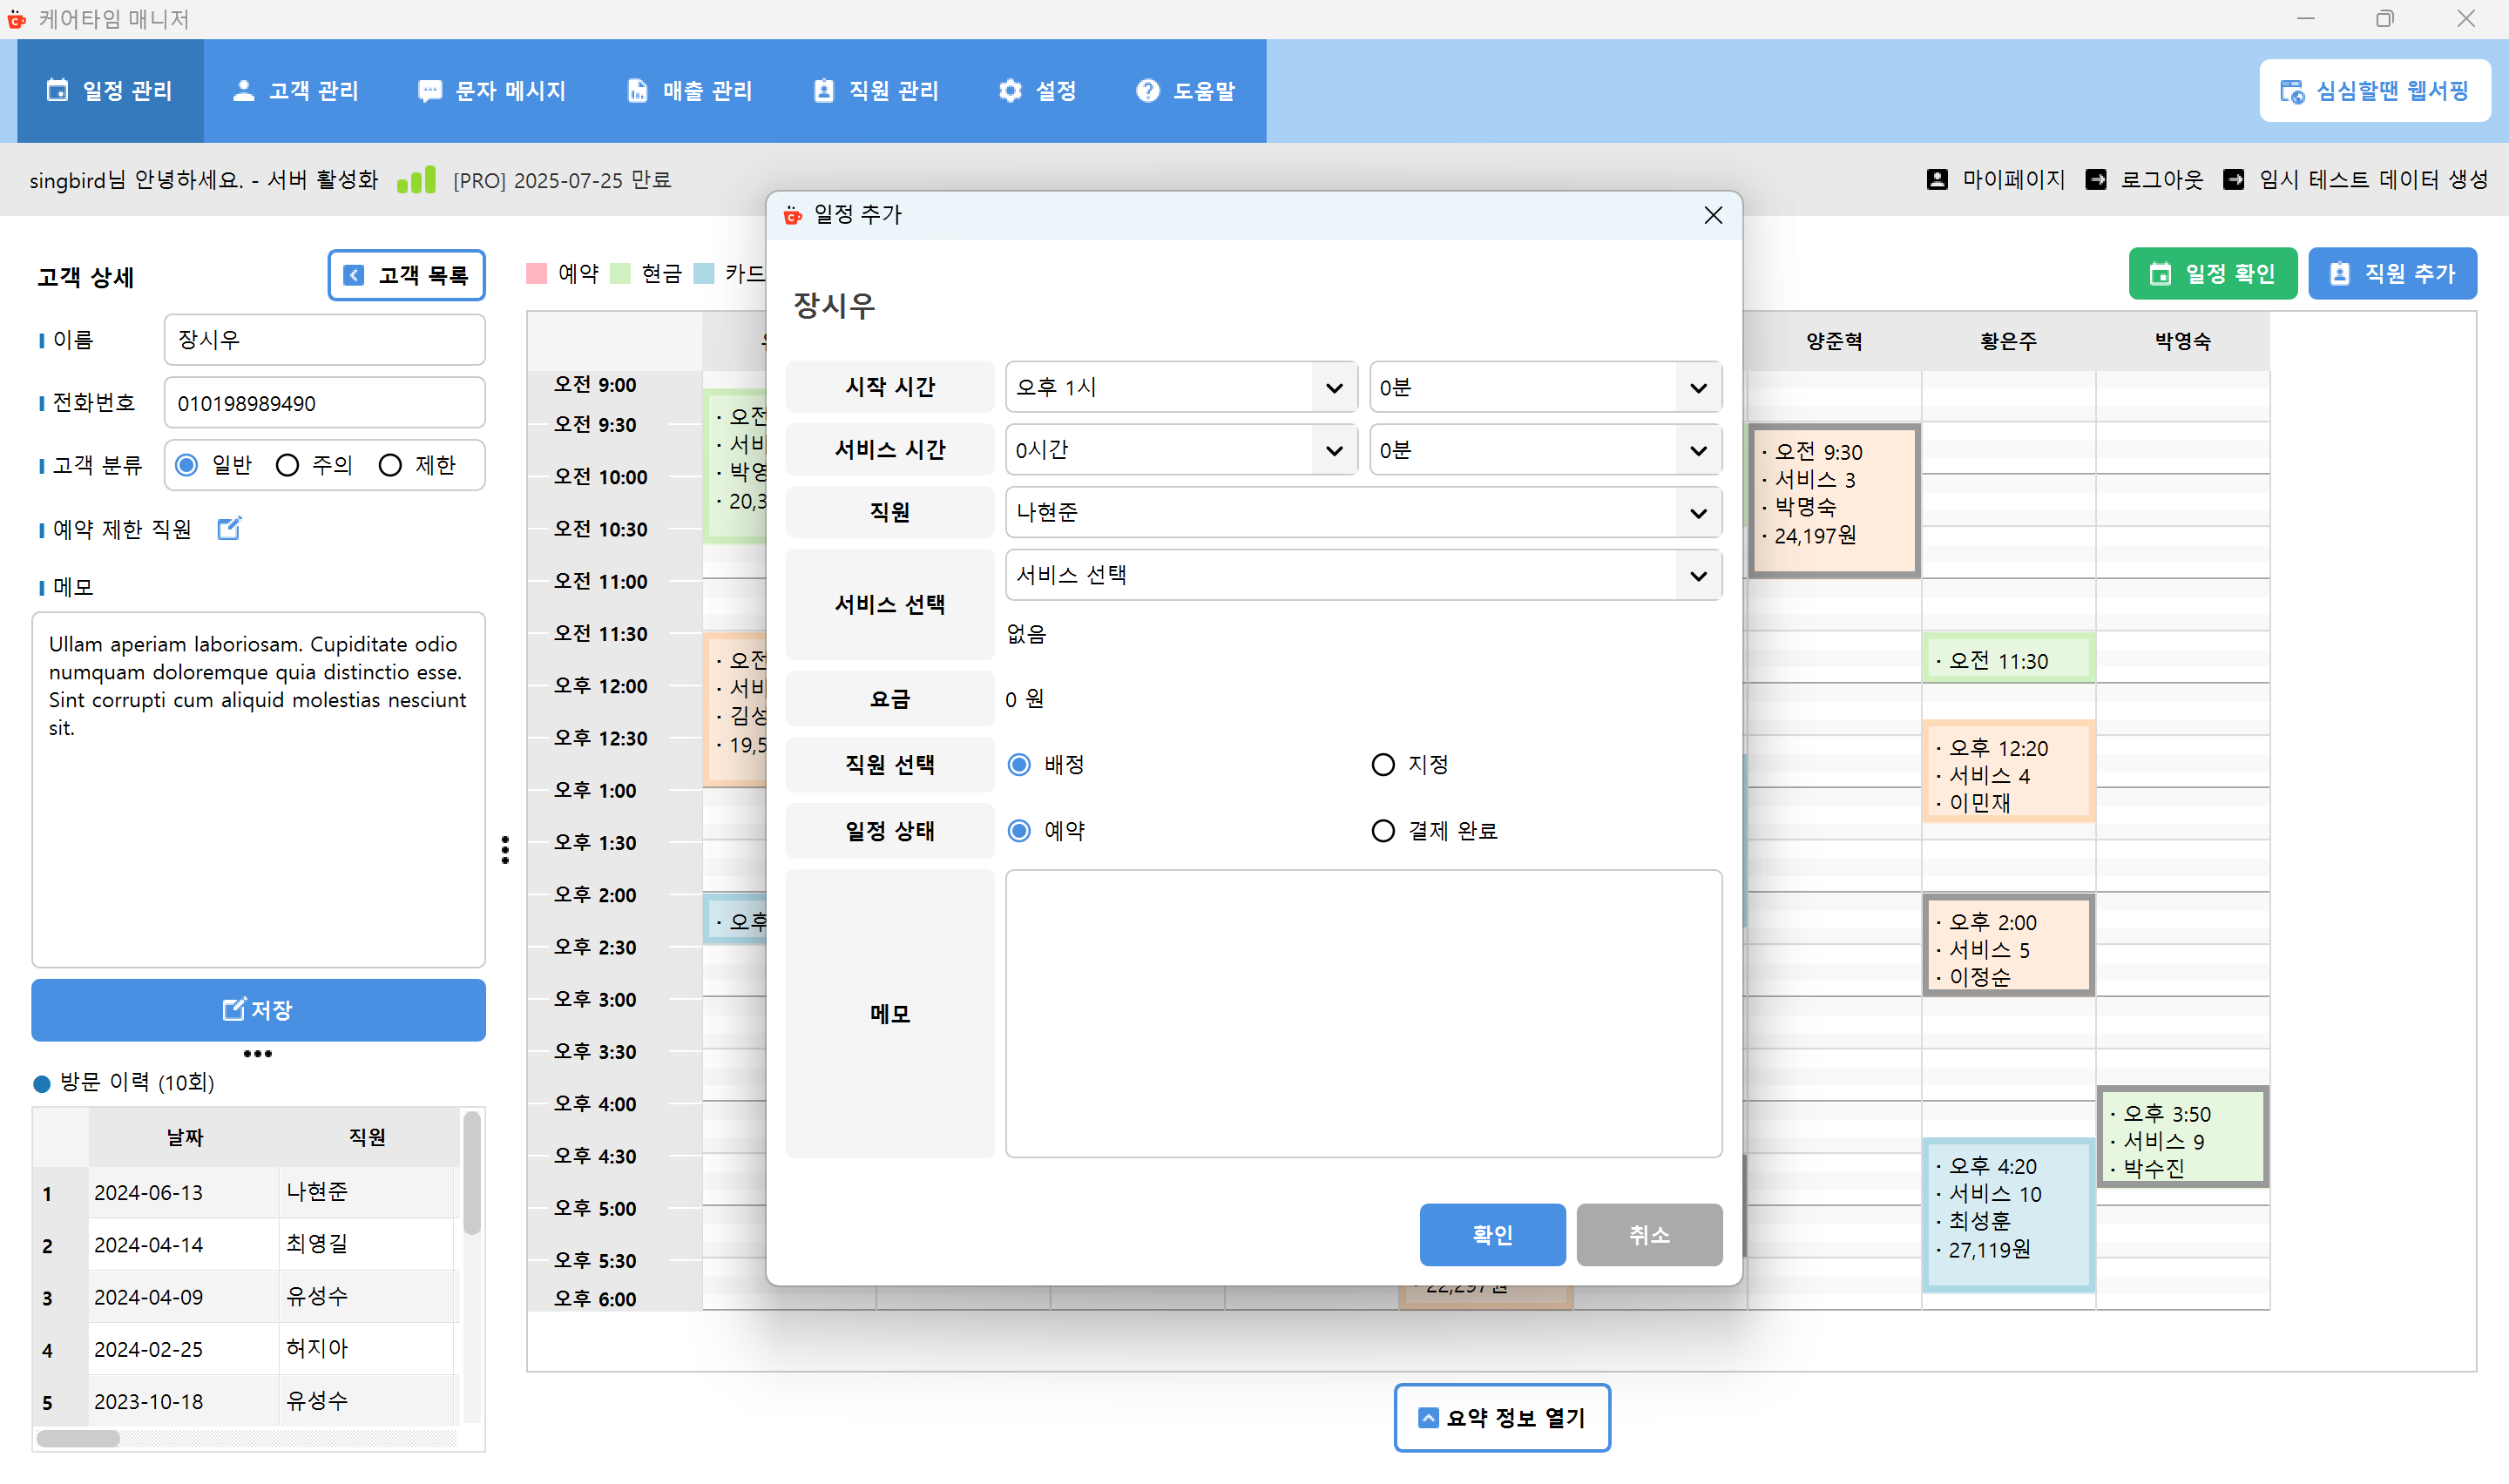Screen dimensions: 2509x1484
Task: Close the 일정 추가 dialog with X
Action: click(x=1712, y=215)
